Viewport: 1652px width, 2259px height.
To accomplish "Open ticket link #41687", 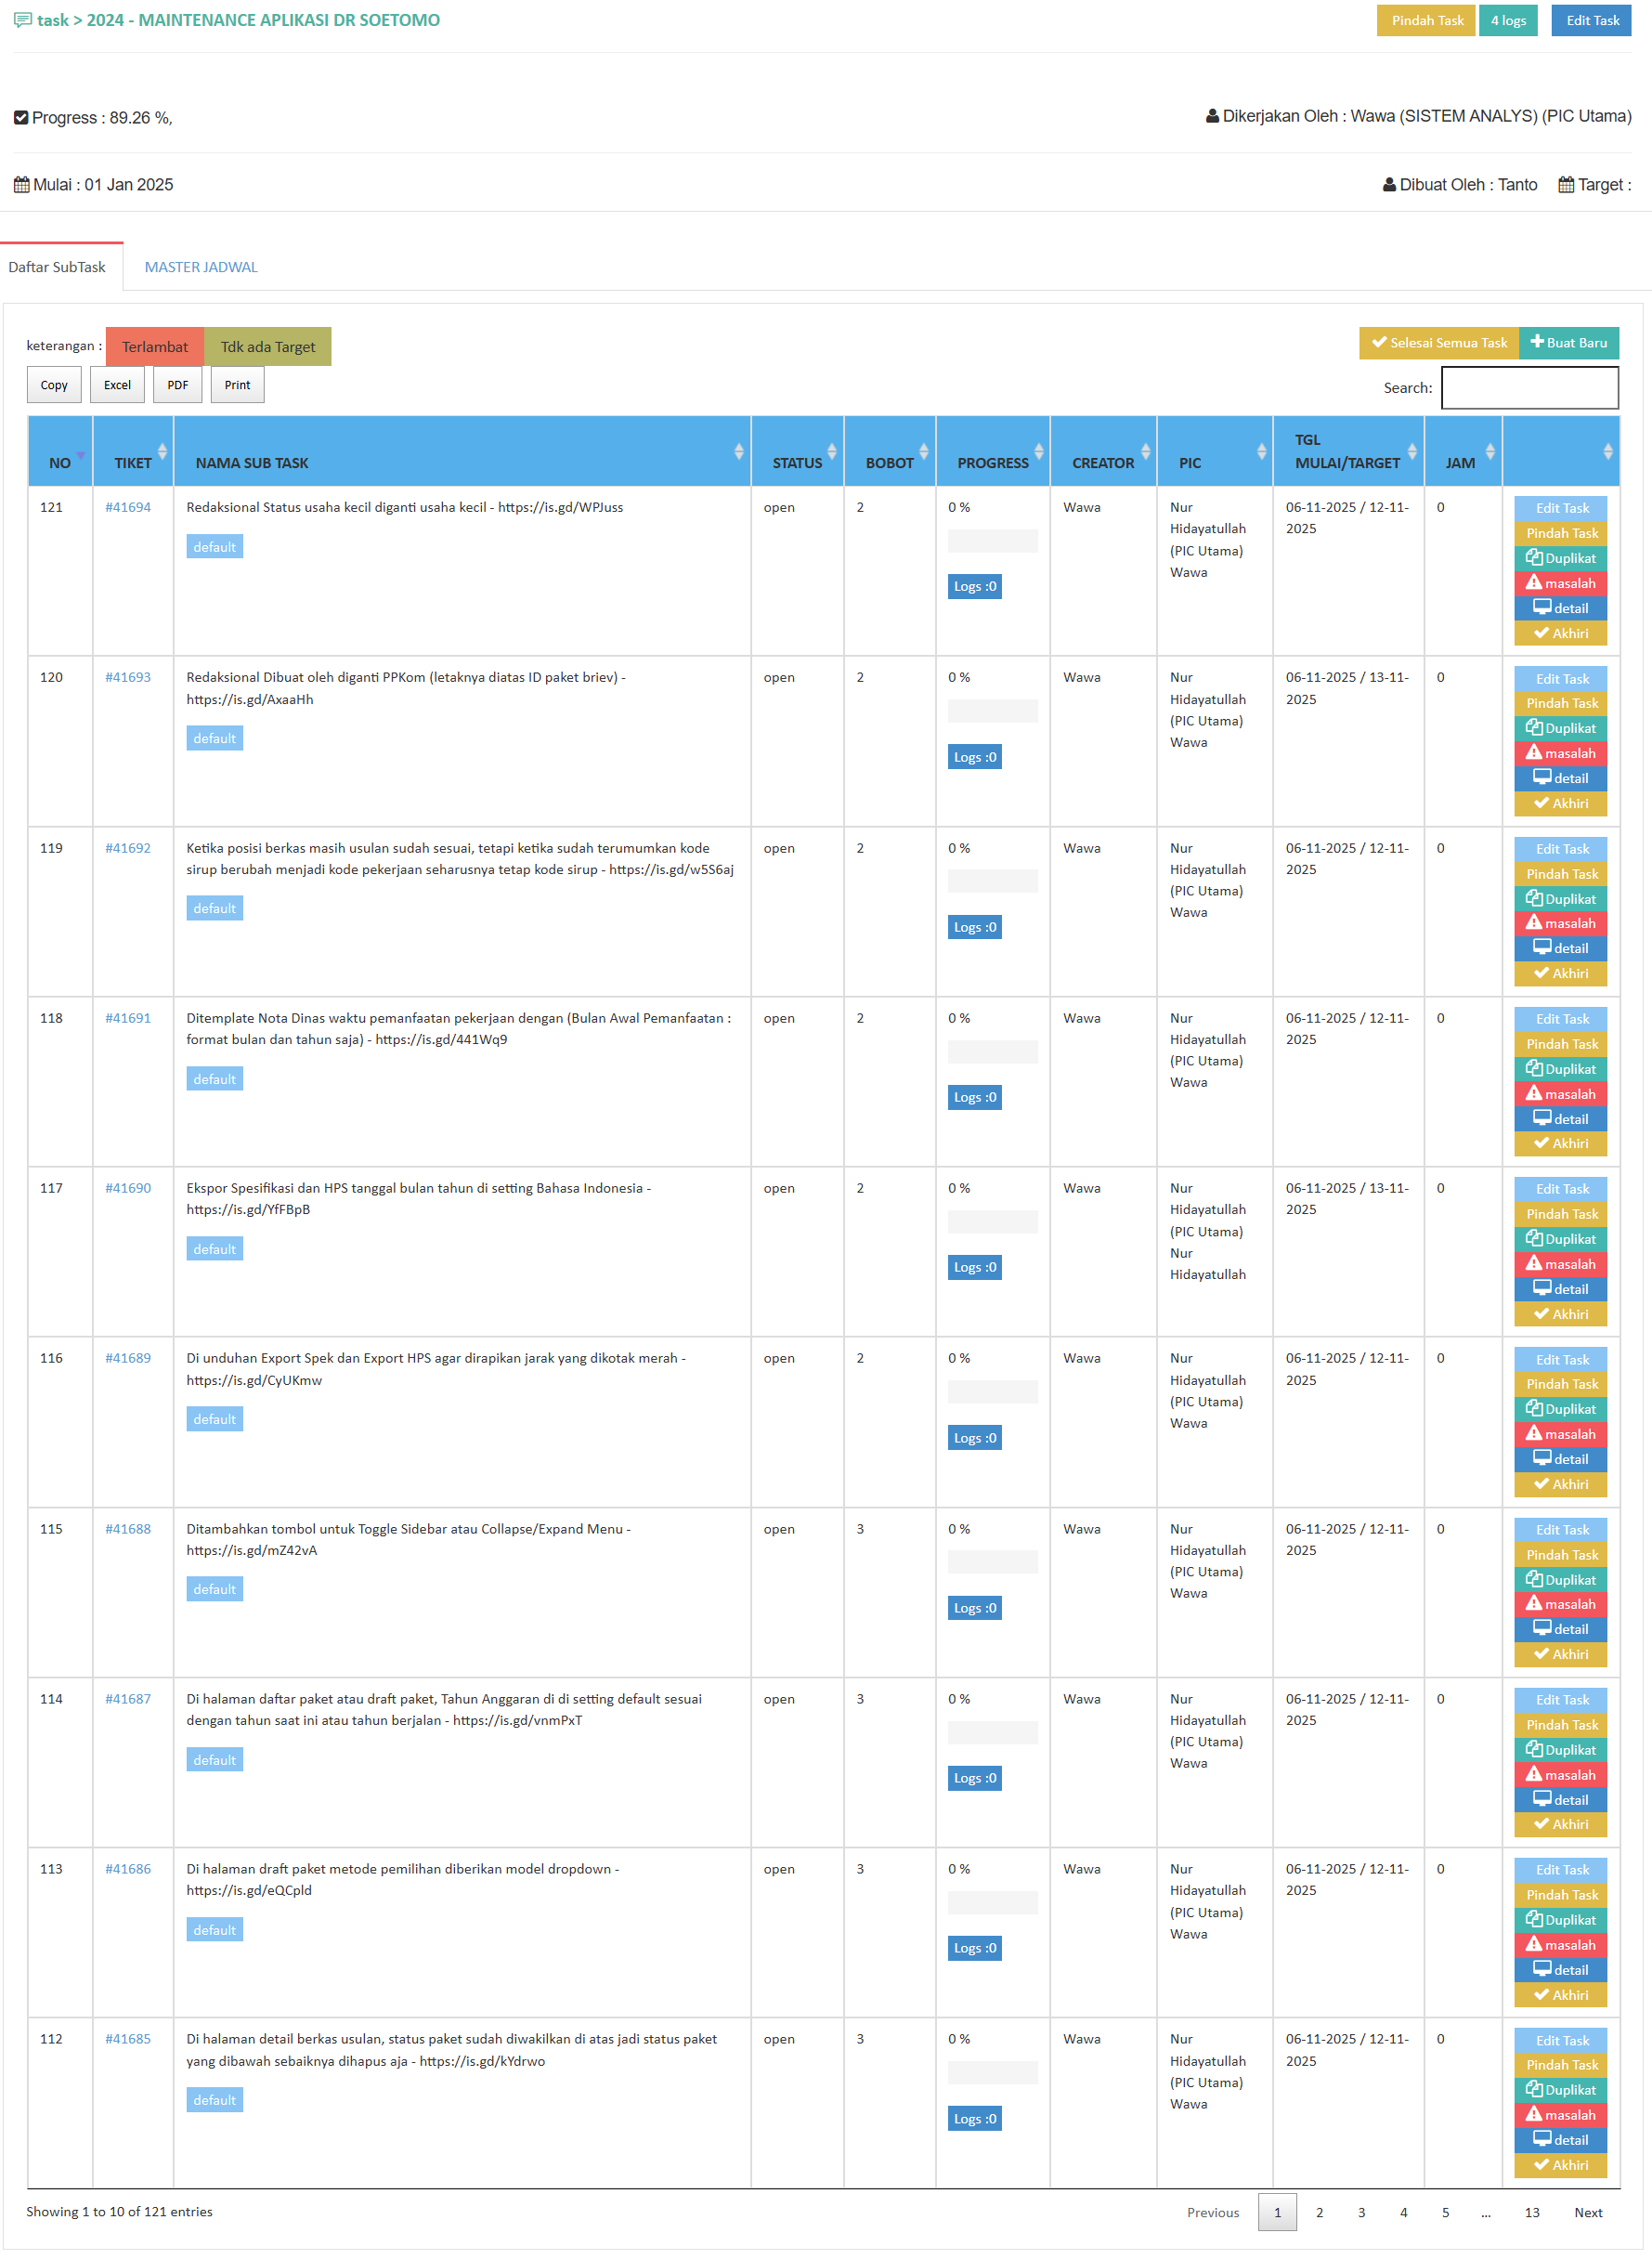I will 128,1699.
